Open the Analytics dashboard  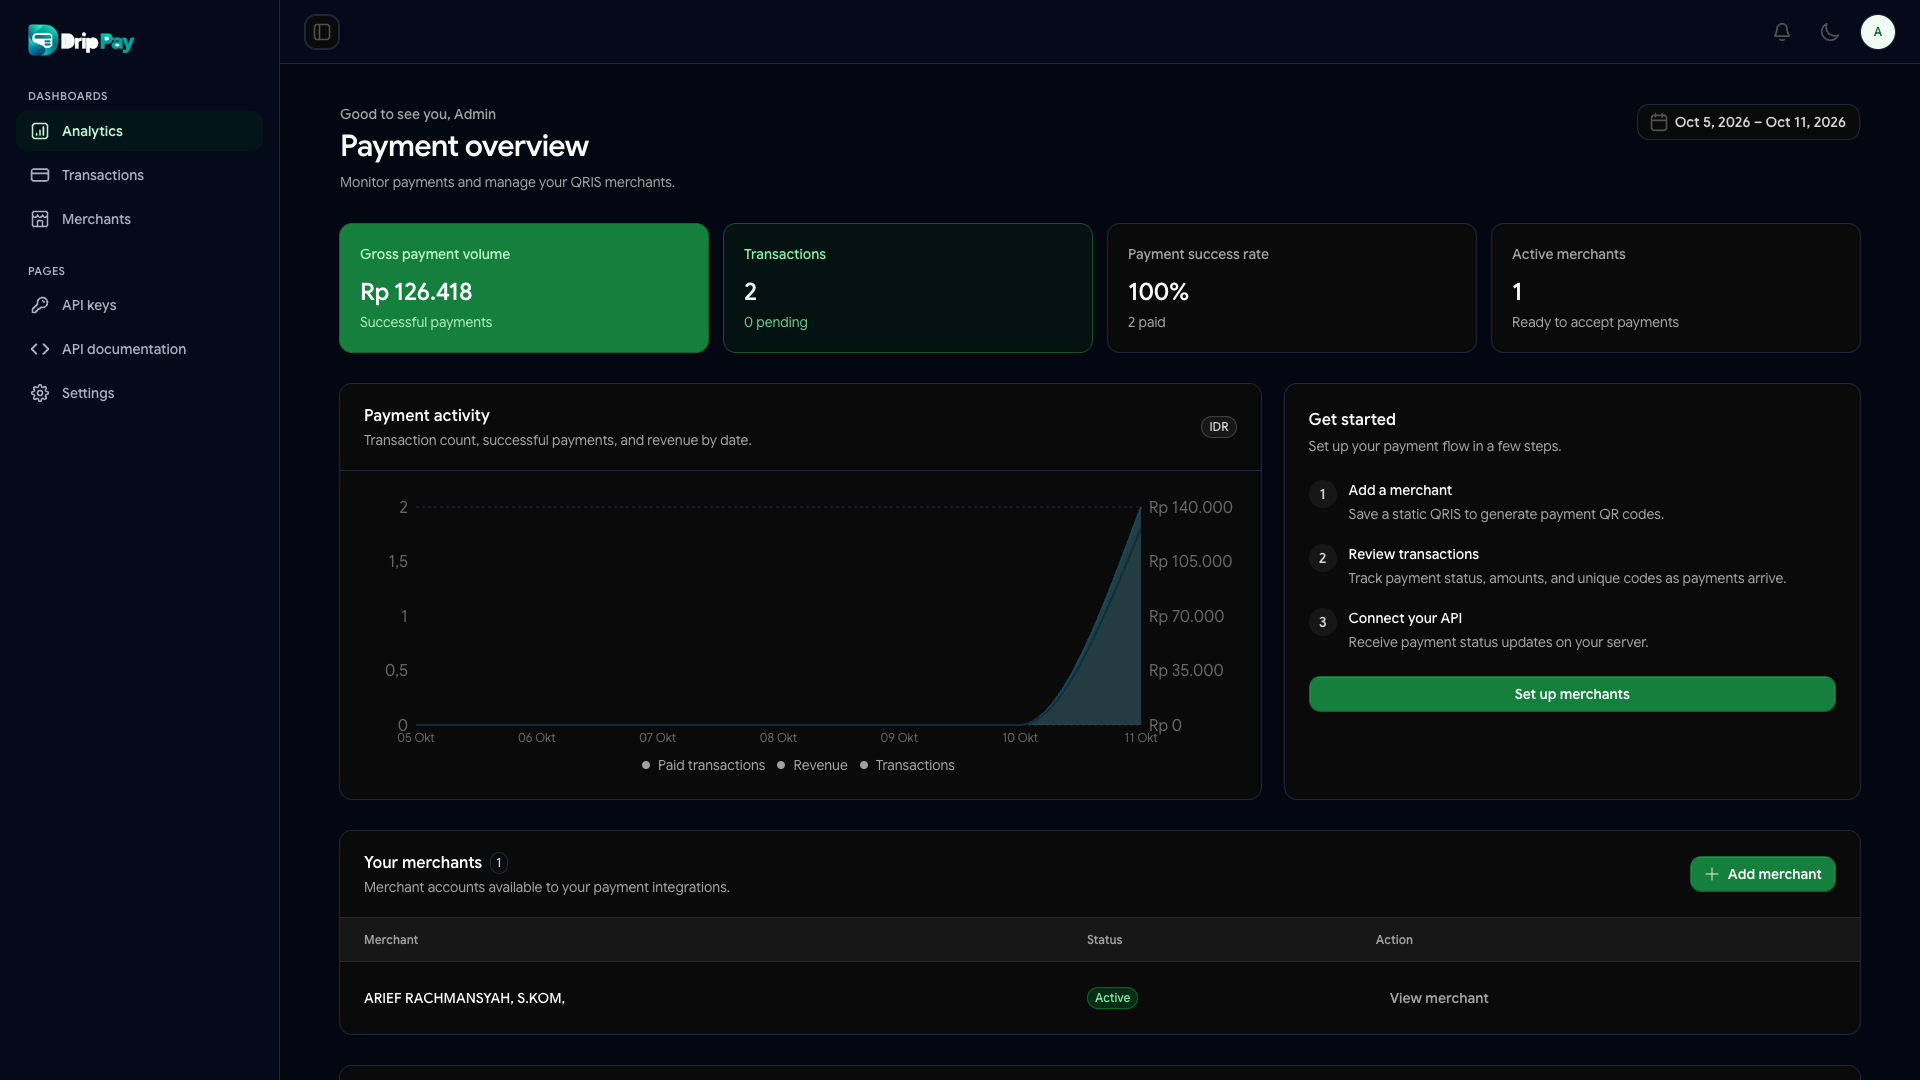click(139, 131)
